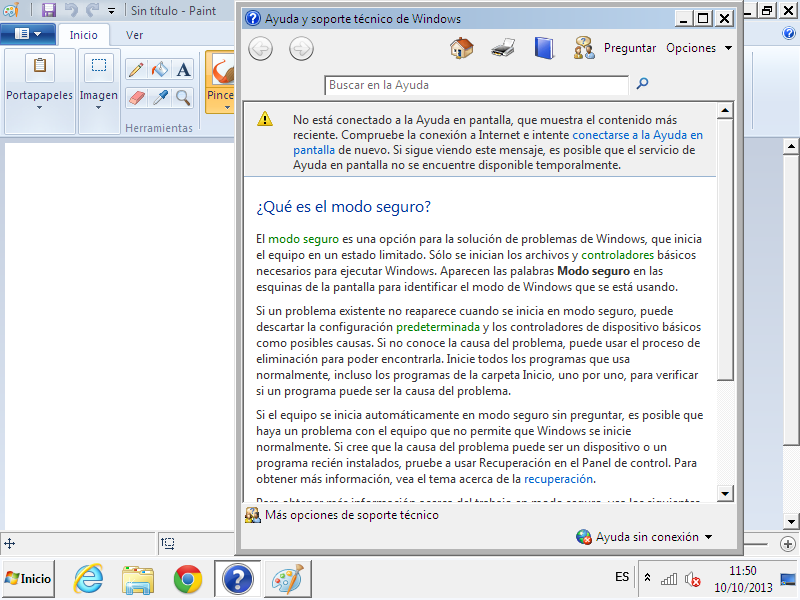Open the controladores glossary link
The height and width of the screenshot is (600, 800).
tap(617, 255)
